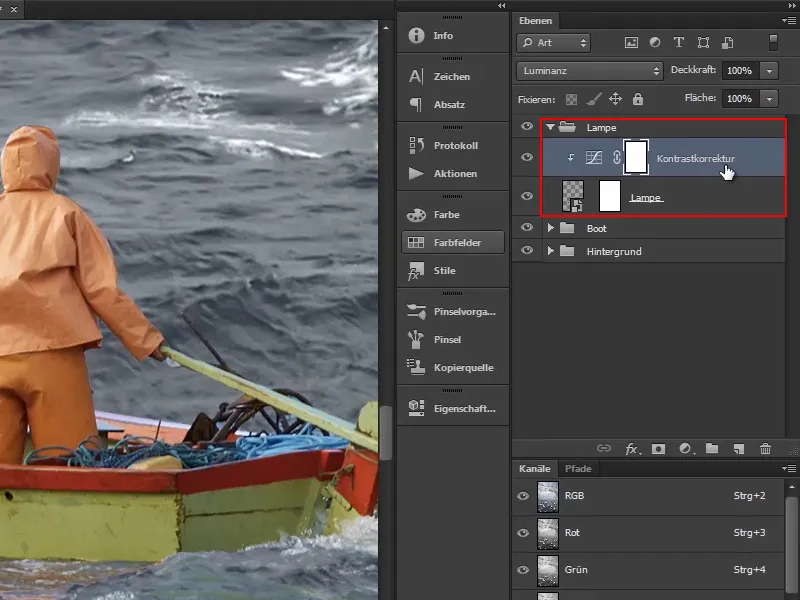
Task: Filter layers by smart object type
Action: point(728,43)
